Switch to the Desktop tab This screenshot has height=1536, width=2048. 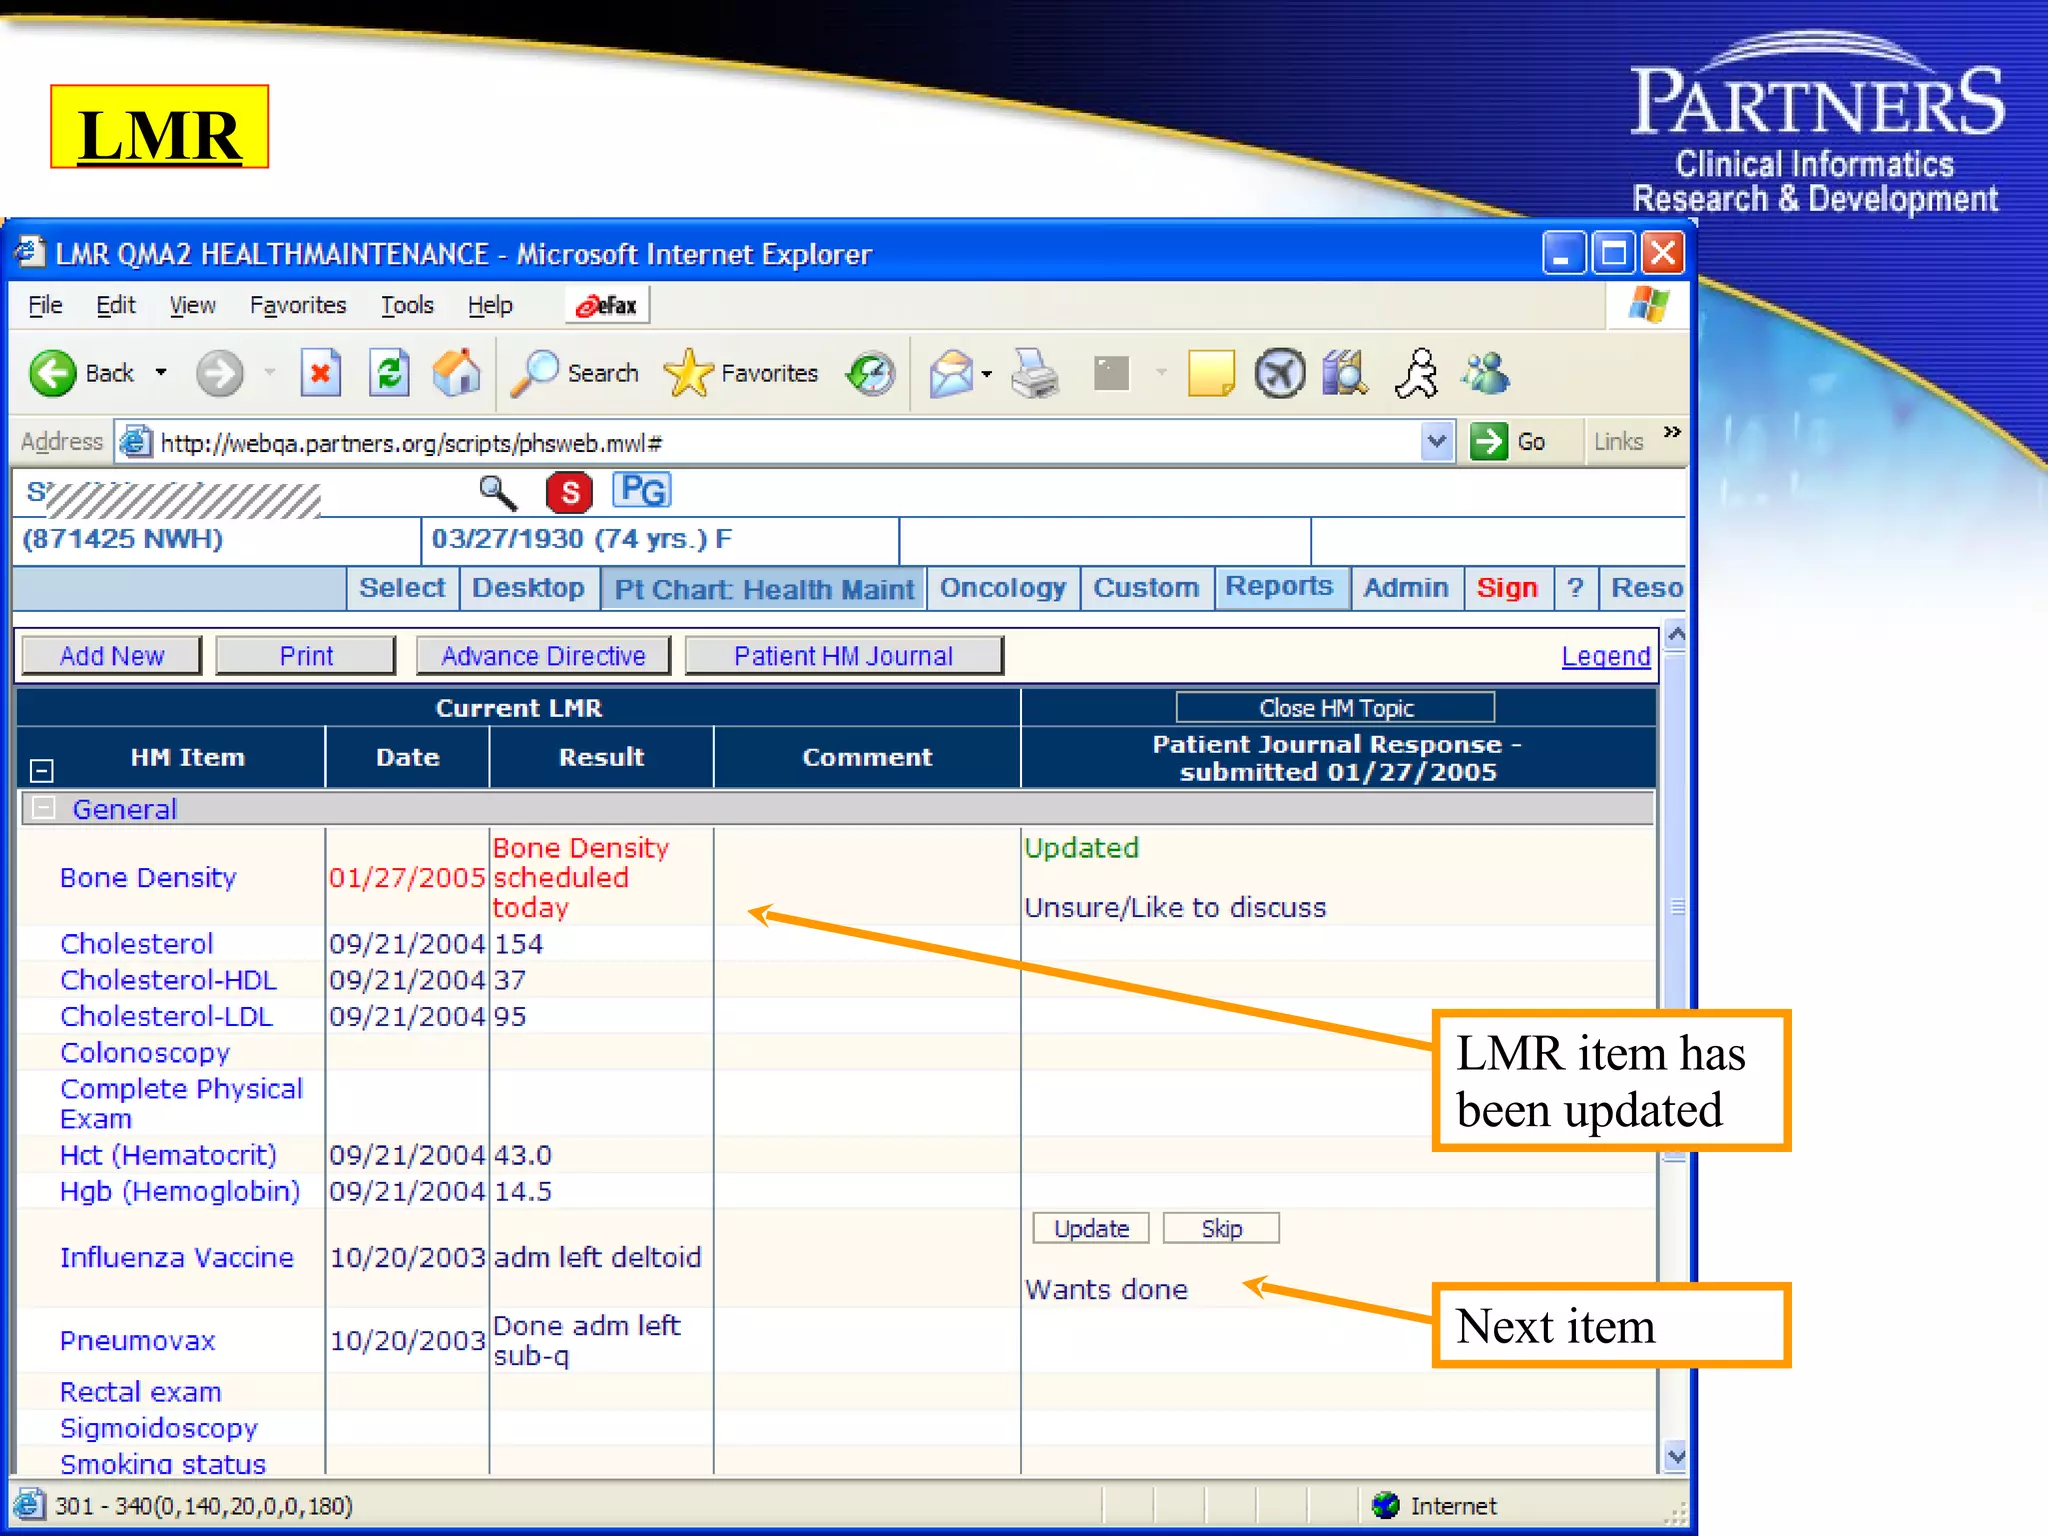click(528, 588)
